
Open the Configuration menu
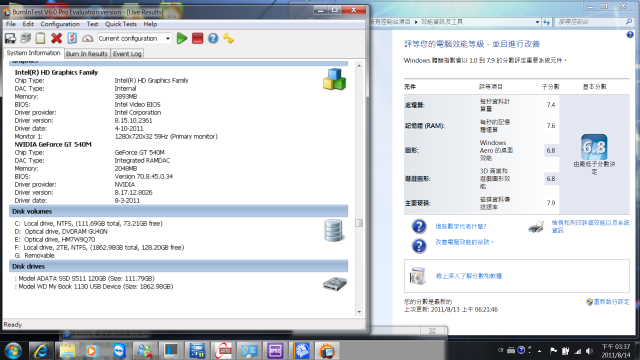coord(60,24)
